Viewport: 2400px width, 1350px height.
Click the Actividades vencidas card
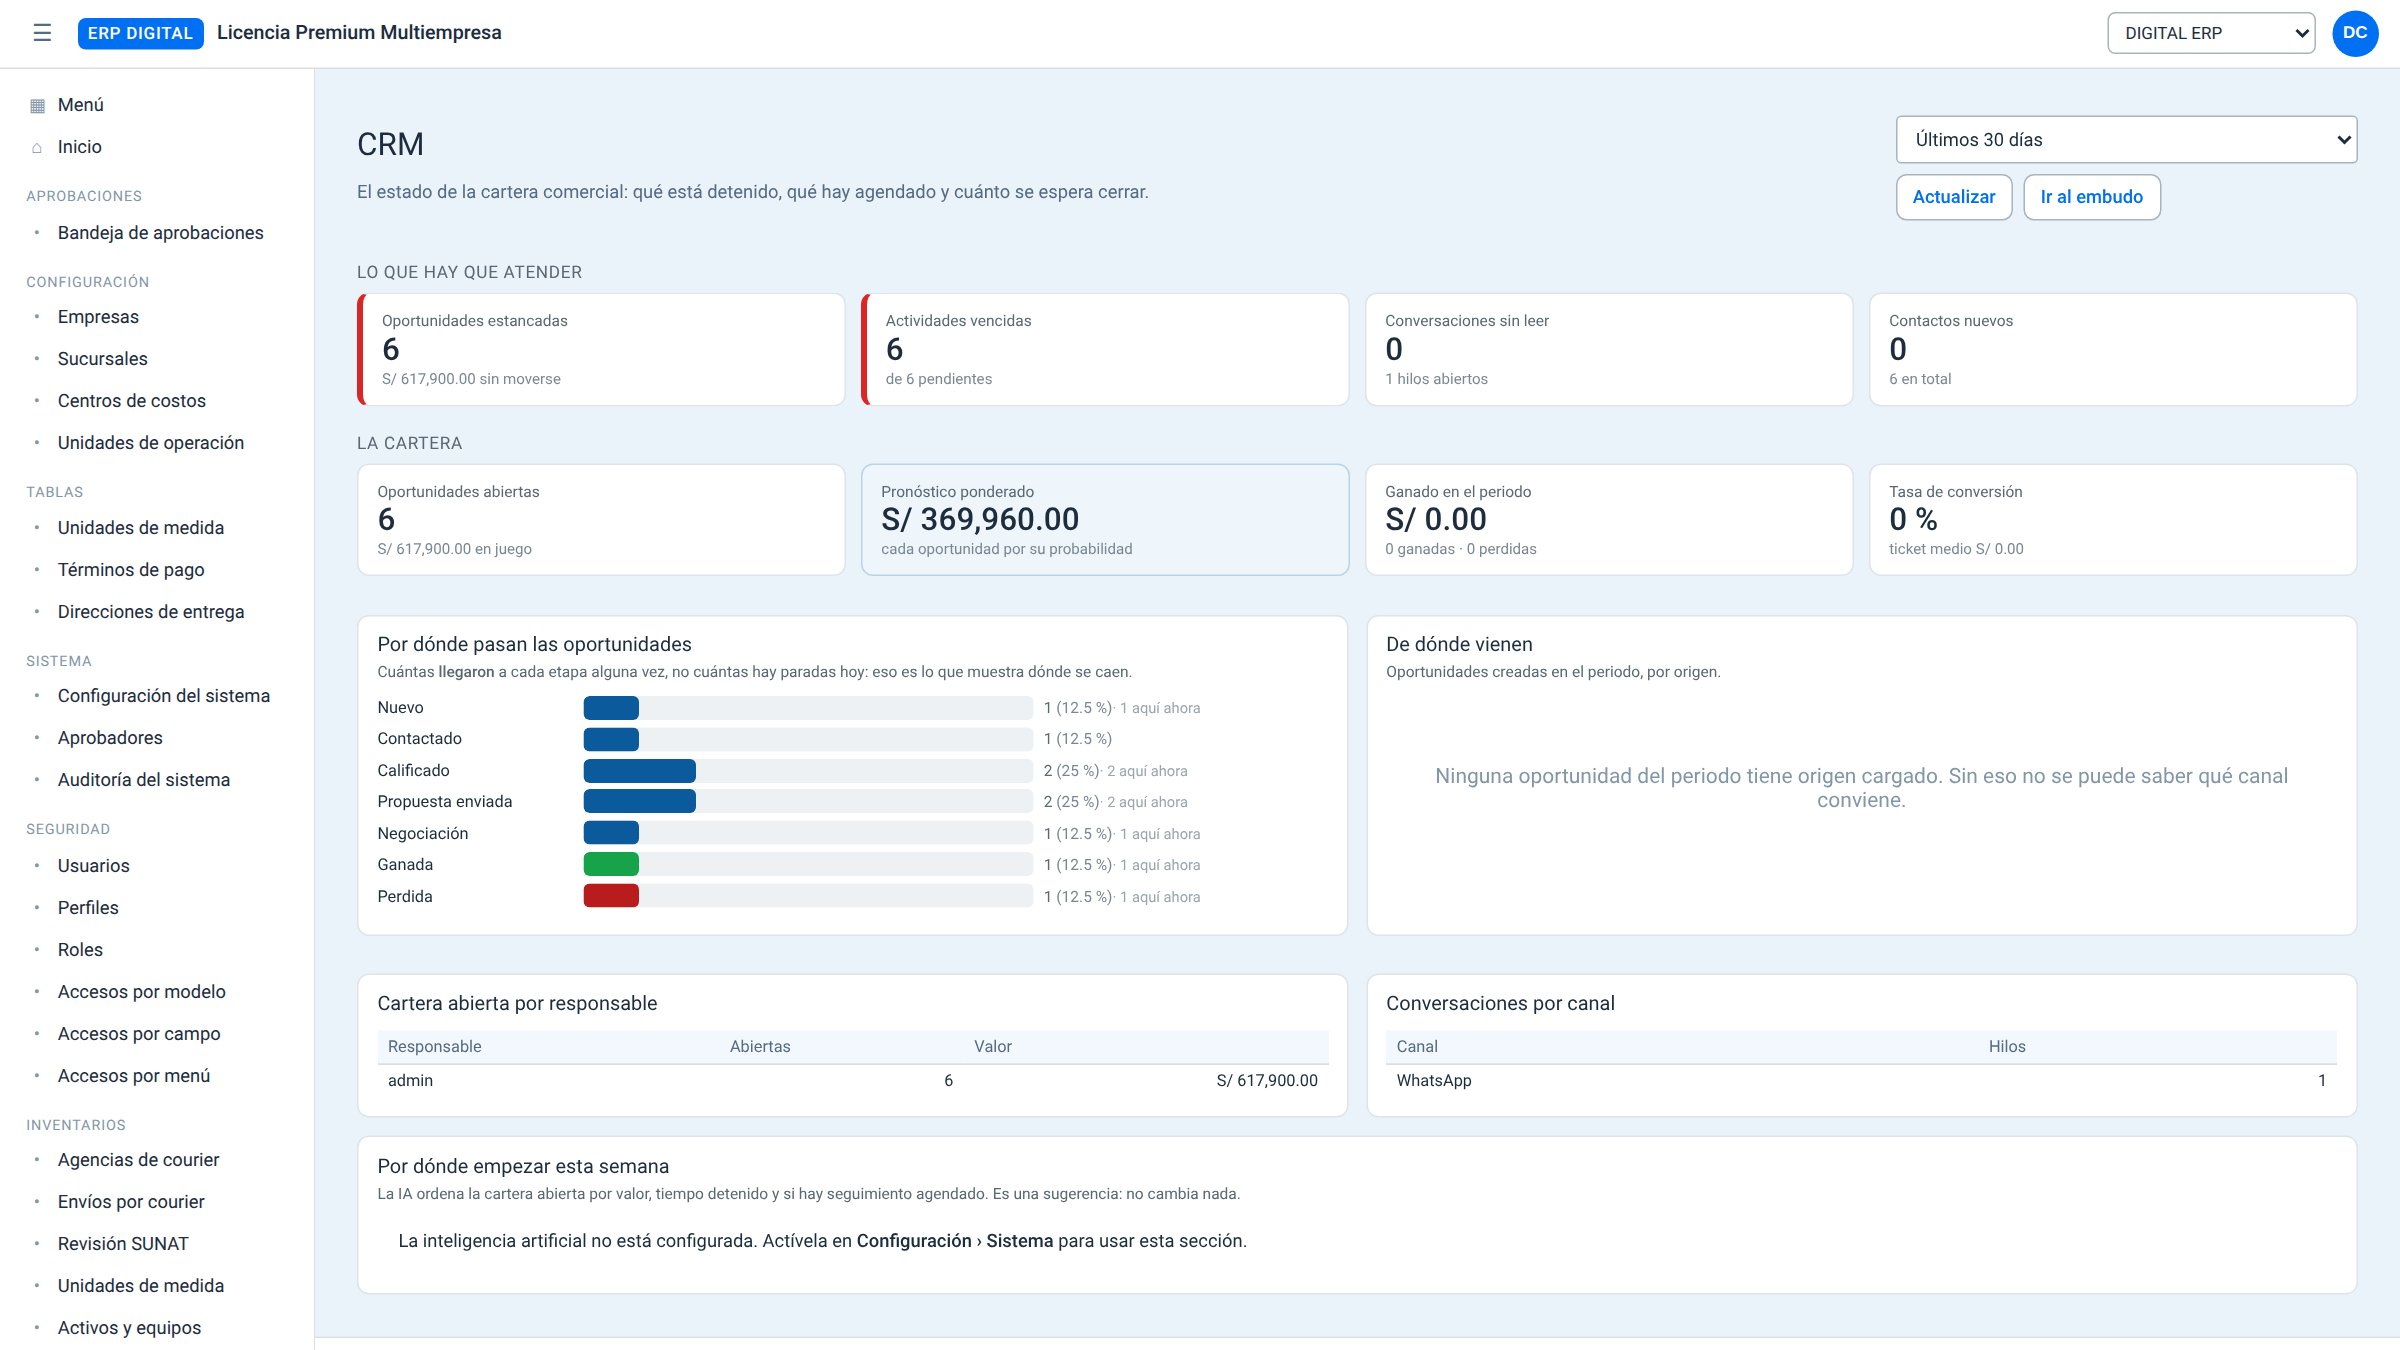tap(1105, 349)
